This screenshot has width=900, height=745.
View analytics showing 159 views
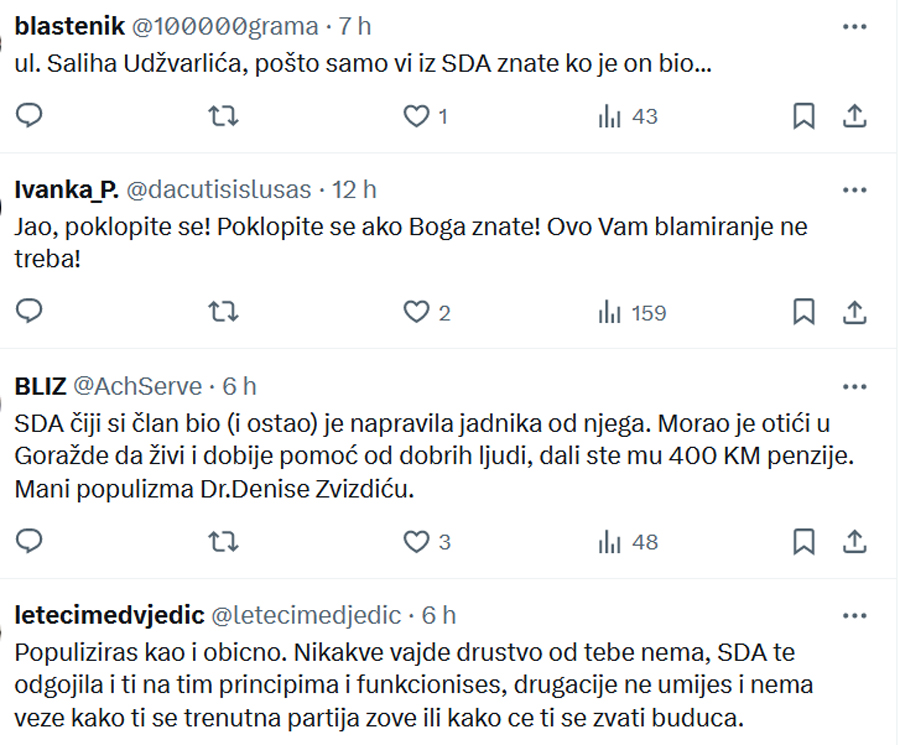tap(632, 313)
